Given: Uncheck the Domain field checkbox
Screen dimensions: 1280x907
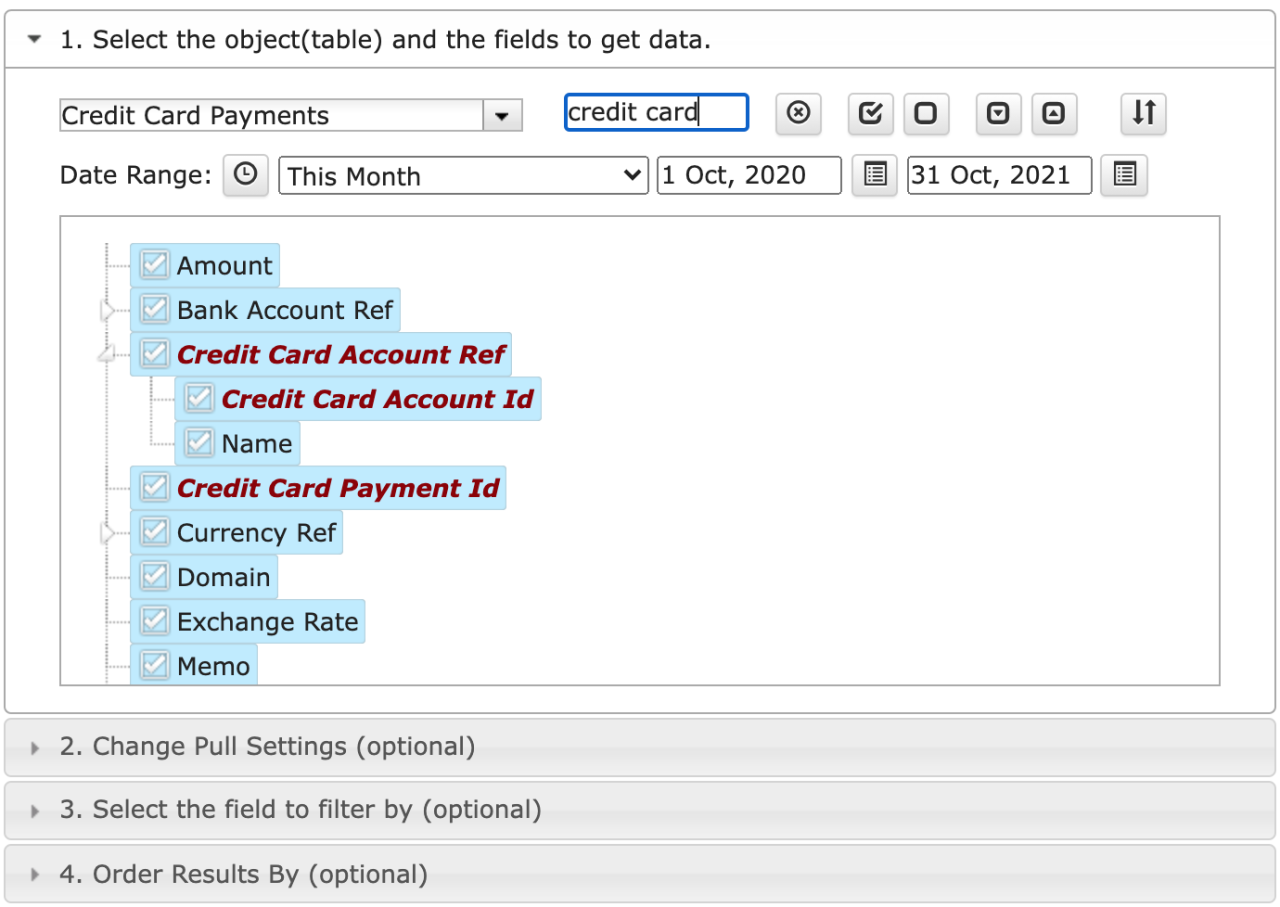Looking at the screenshot, I should coord(154,577).
